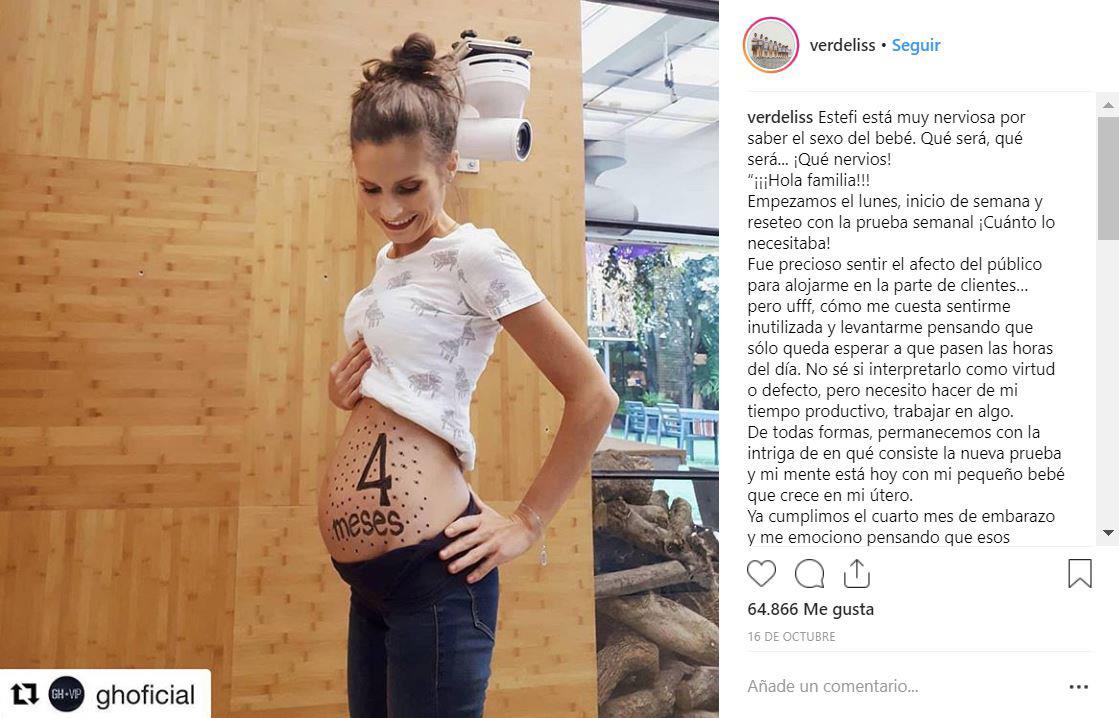Click the GH VIP round logo
This screenshot has height=718, width=1119.
click(x=66, y=694)
